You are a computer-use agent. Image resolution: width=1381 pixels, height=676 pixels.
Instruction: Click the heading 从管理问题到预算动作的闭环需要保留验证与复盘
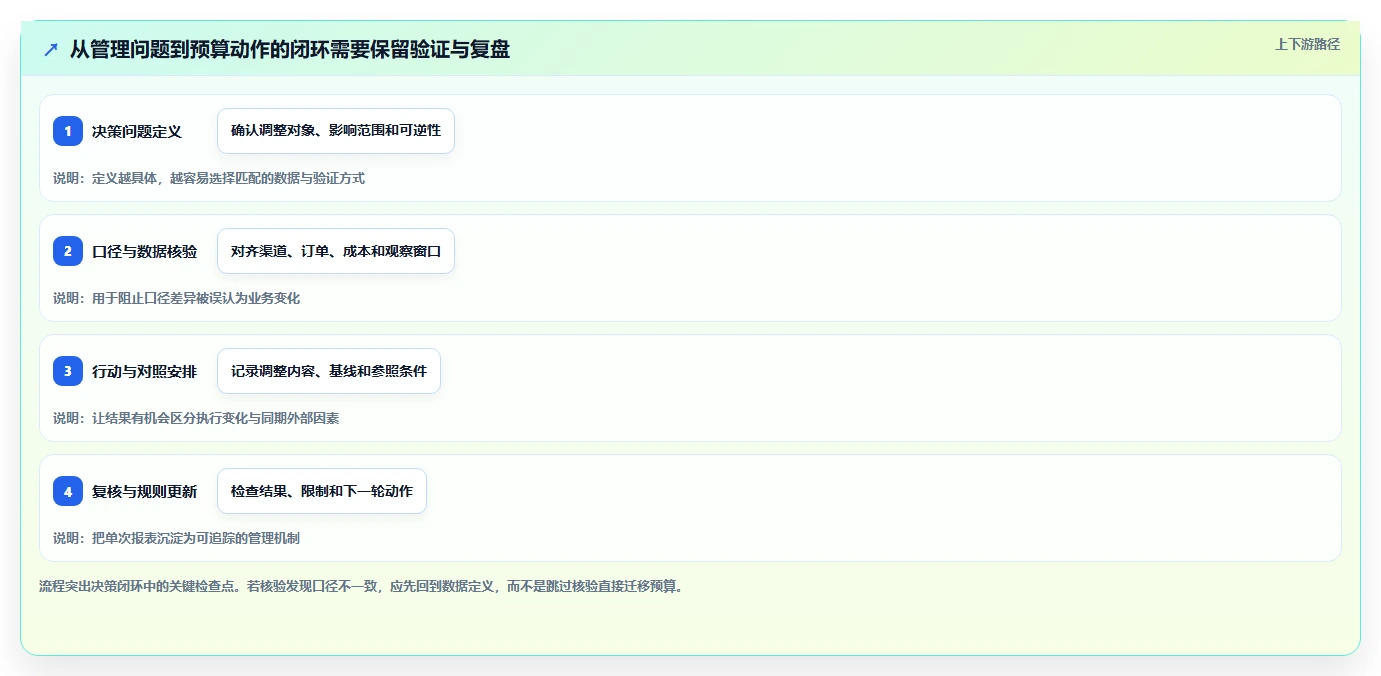(290, 49)
